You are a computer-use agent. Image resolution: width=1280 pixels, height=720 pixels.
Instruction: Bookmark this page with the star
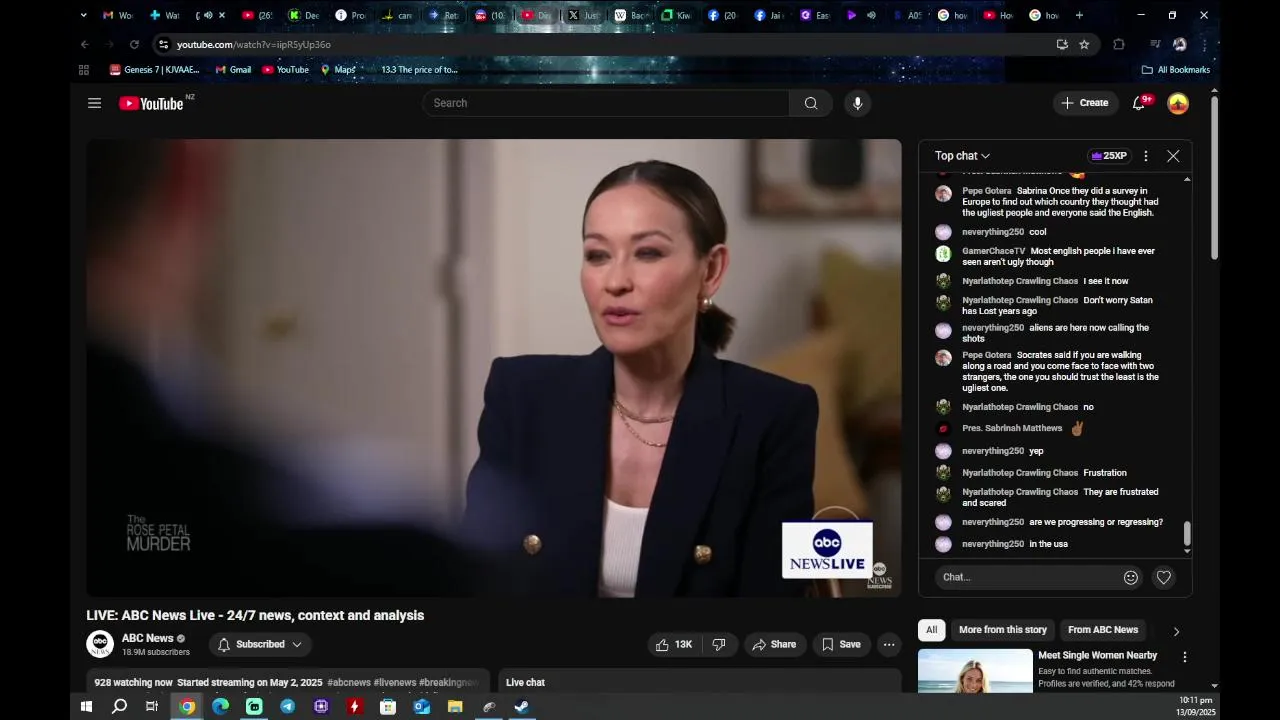point(1084,44)
